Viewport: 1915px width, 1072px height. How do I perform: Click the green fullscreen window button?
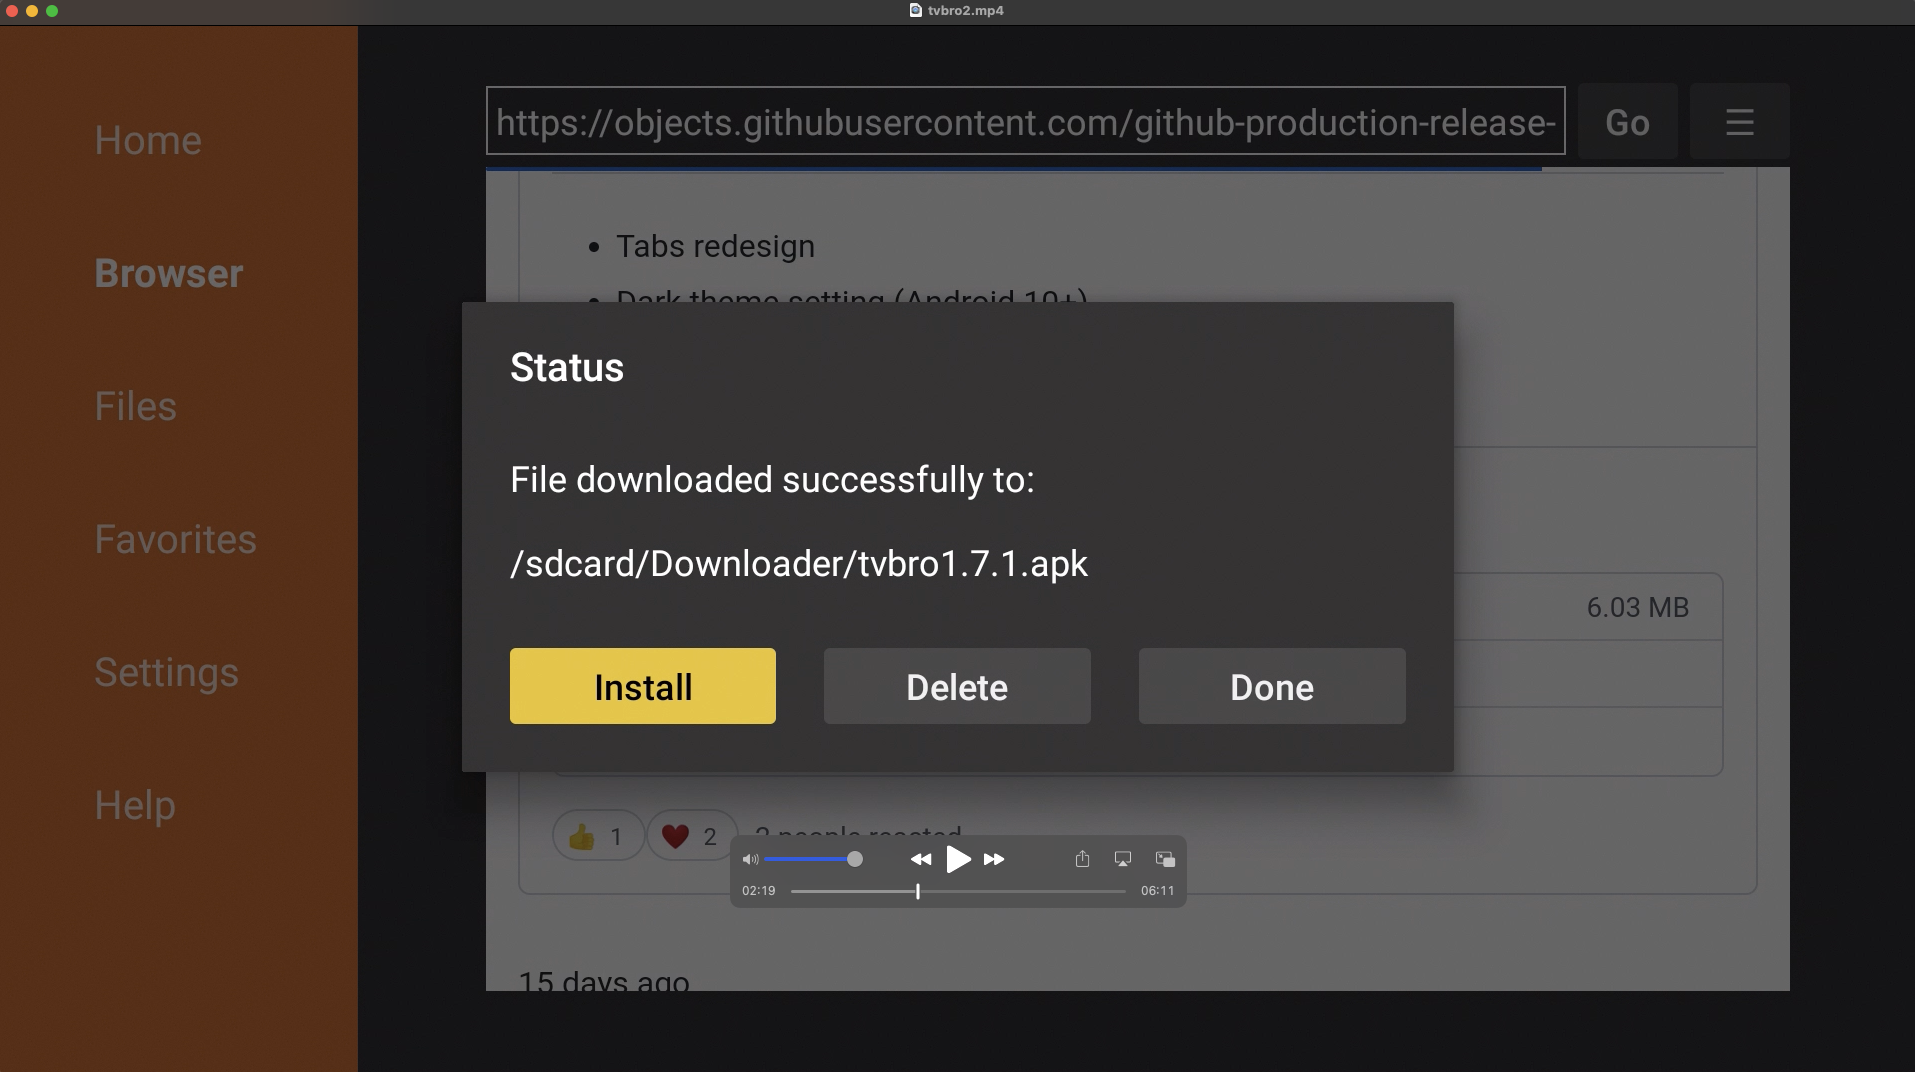52,11
